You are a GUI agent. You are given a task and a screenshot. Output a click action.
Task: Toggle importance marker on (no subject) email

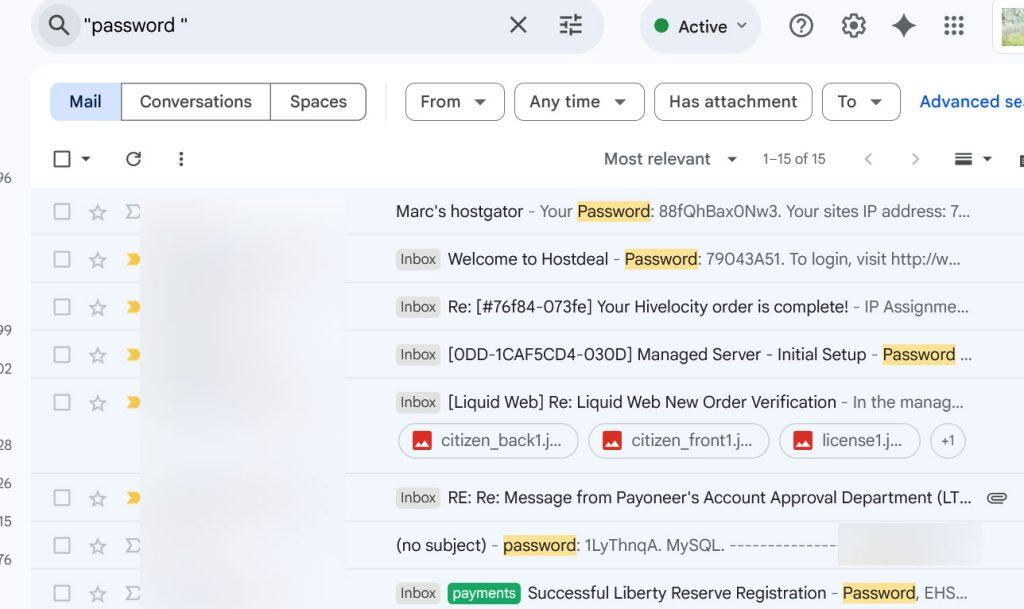point(133,545)
